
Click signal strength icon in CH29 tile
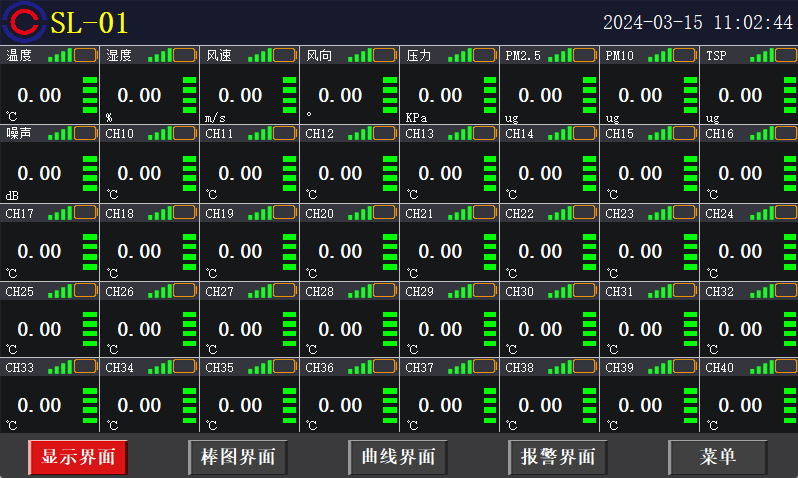pyautogui.click(x=460, y=291)
